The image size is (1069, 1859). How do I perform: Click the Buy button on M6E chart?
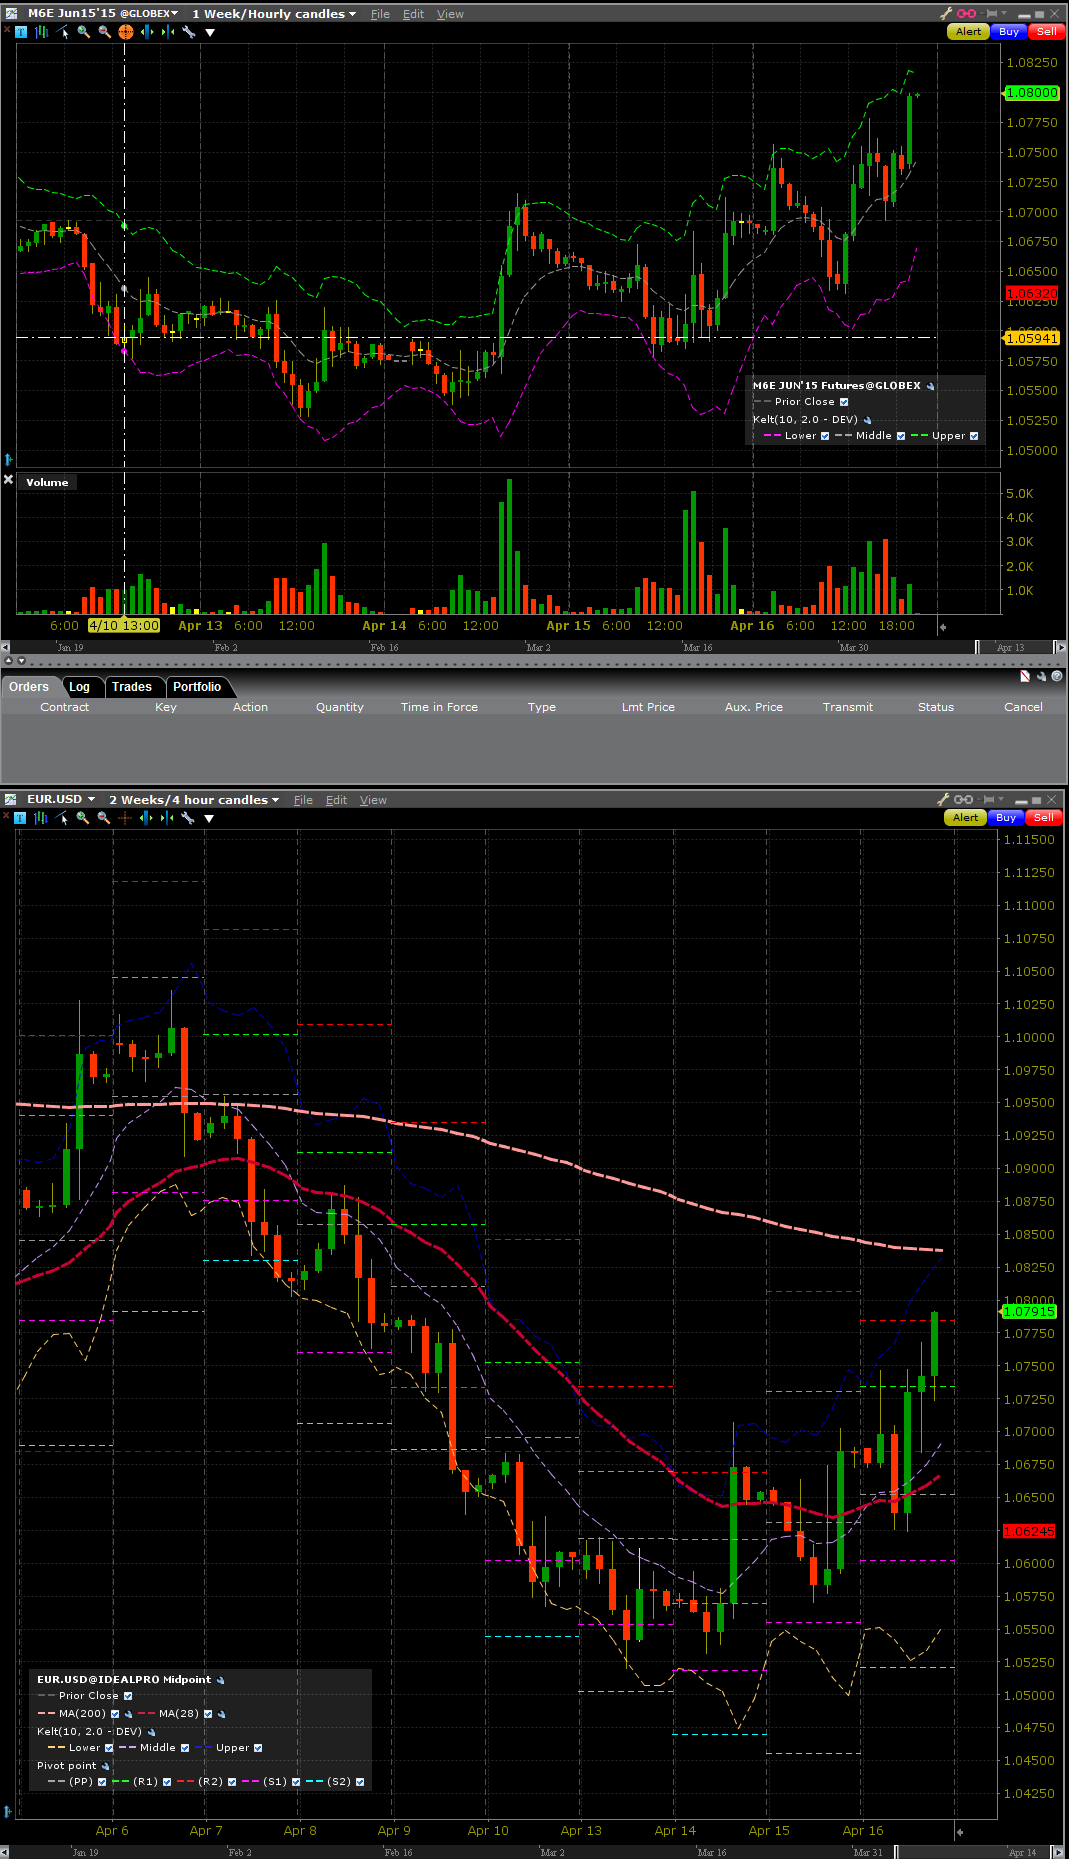(1009, 32)
